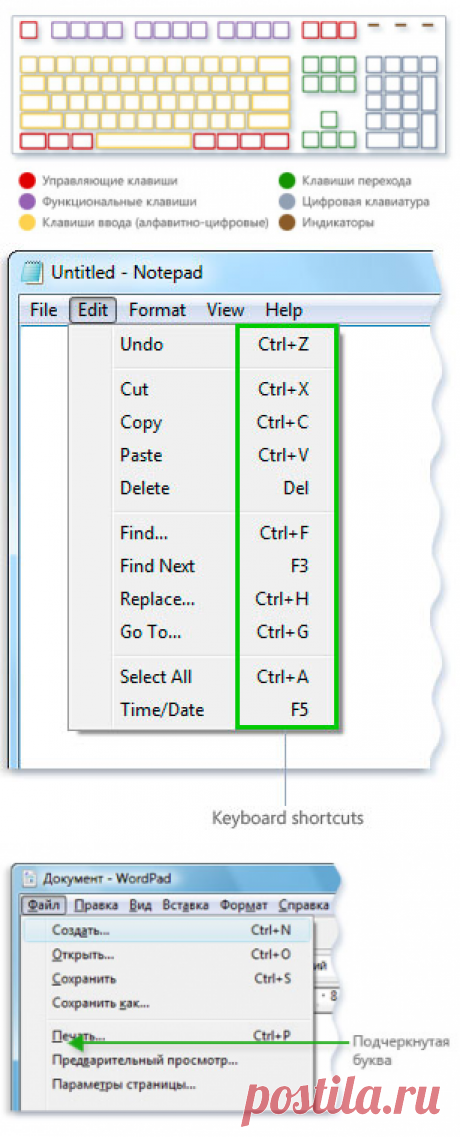Open the Format menu in Notepad
The width and height of the screenshot is (460, 1137).
click(x=157, y=310)
